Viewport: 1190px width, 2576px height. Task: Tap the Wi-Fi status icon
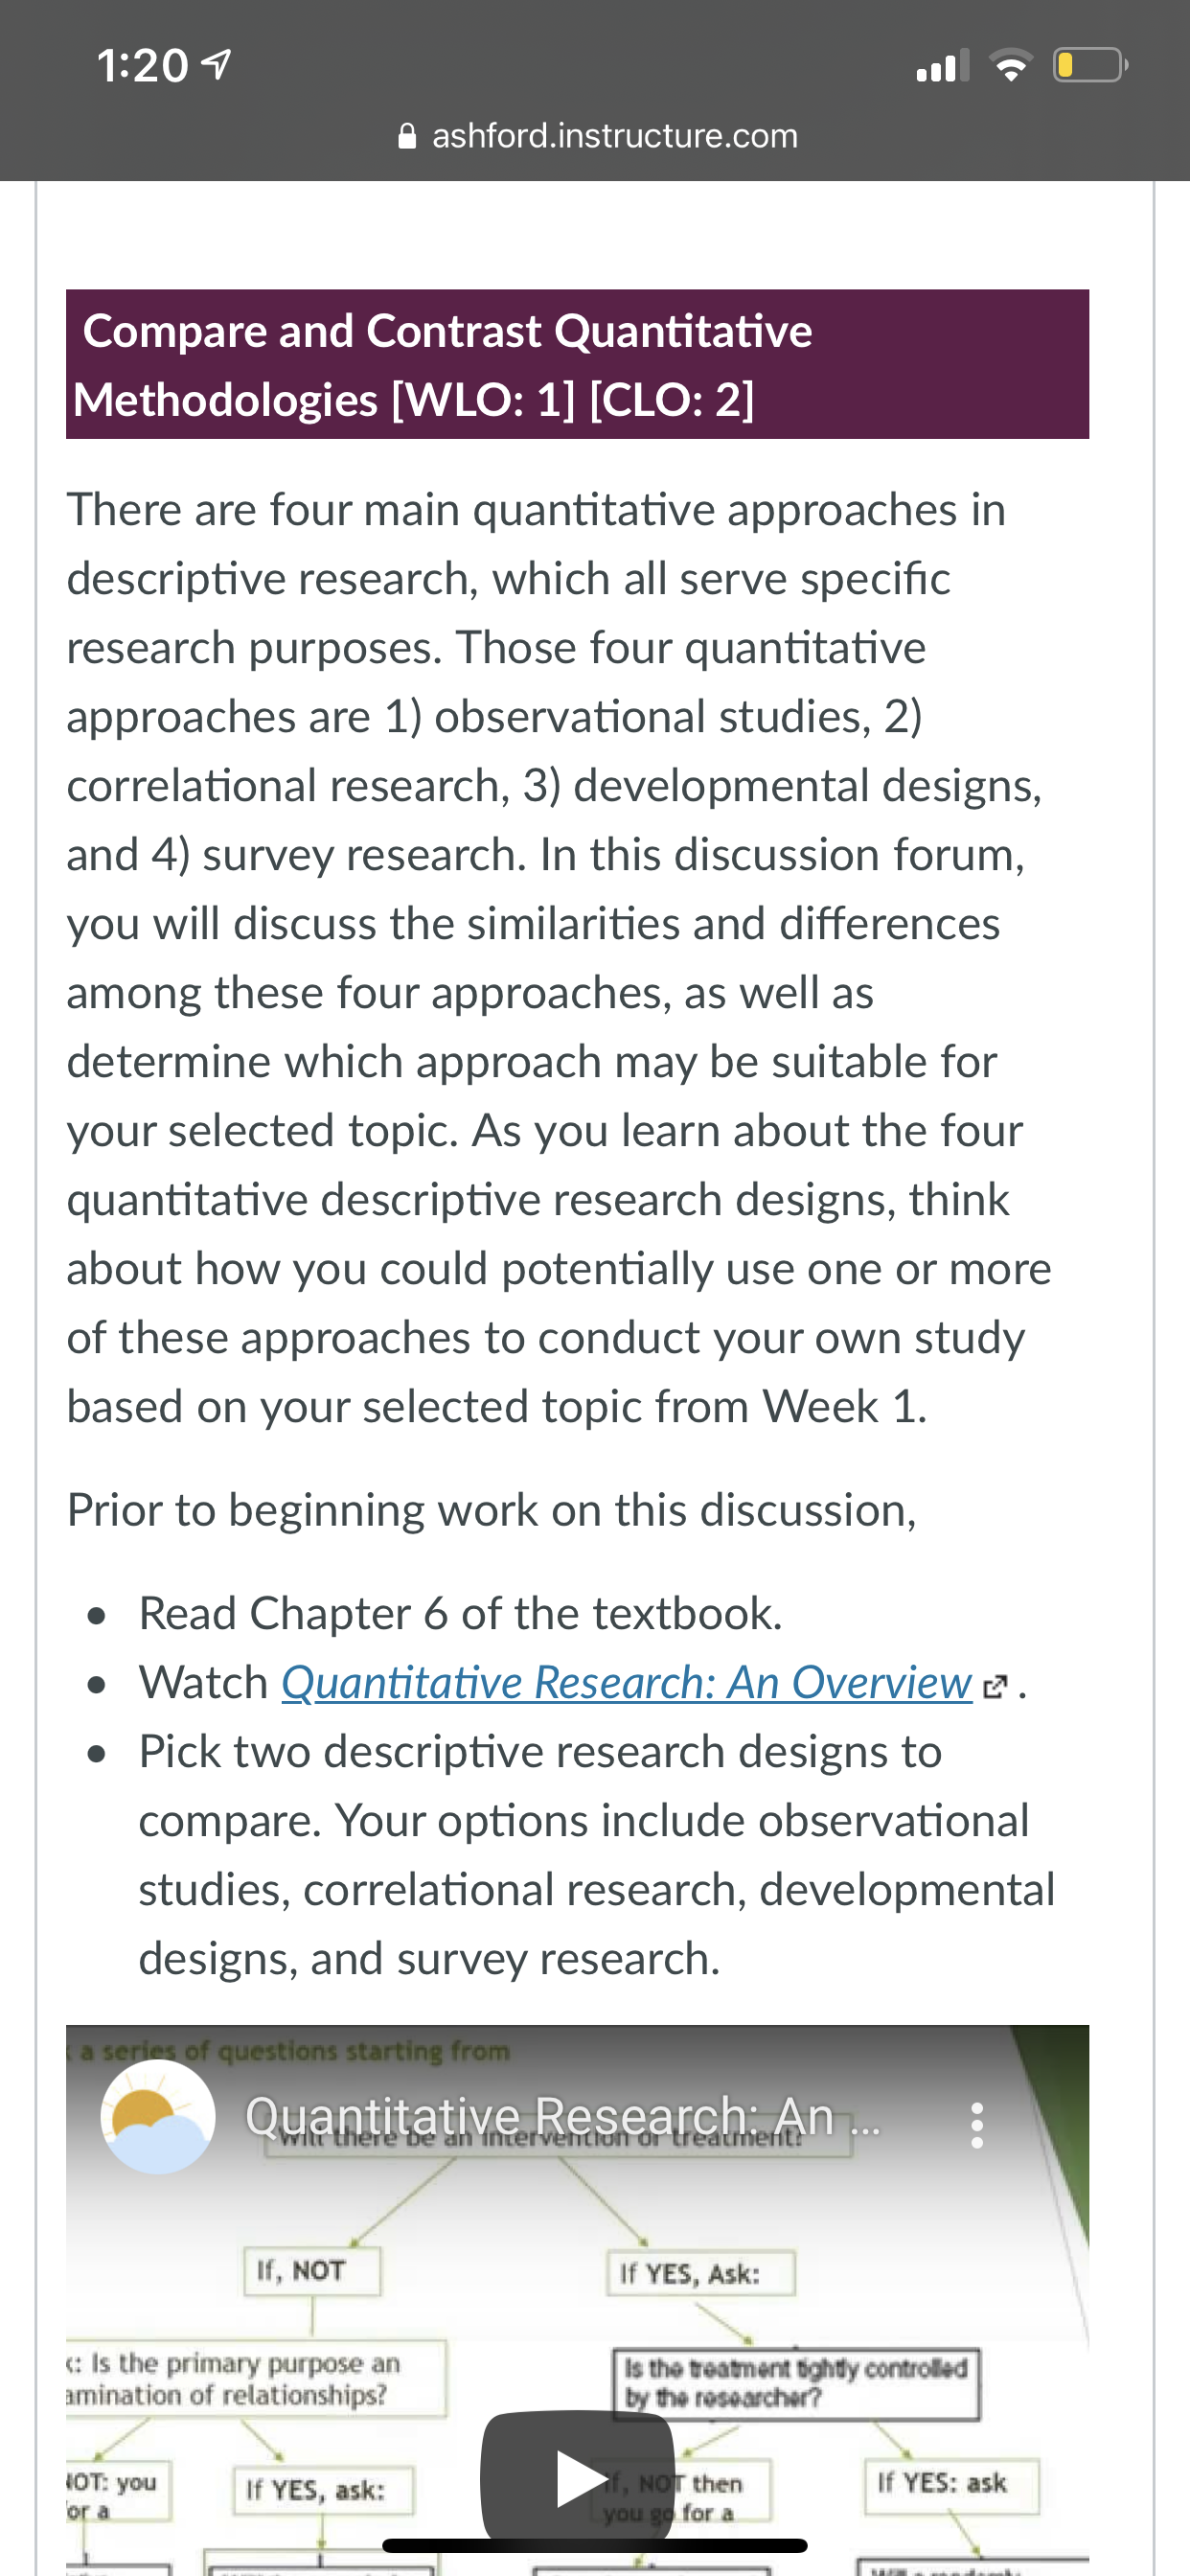click(1010, 66)
